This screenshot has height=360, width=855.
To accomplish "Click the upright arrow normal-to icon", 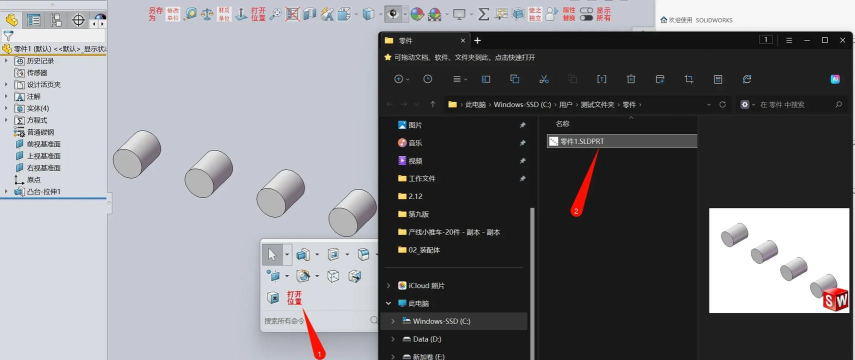I will (x=241, y=14).
